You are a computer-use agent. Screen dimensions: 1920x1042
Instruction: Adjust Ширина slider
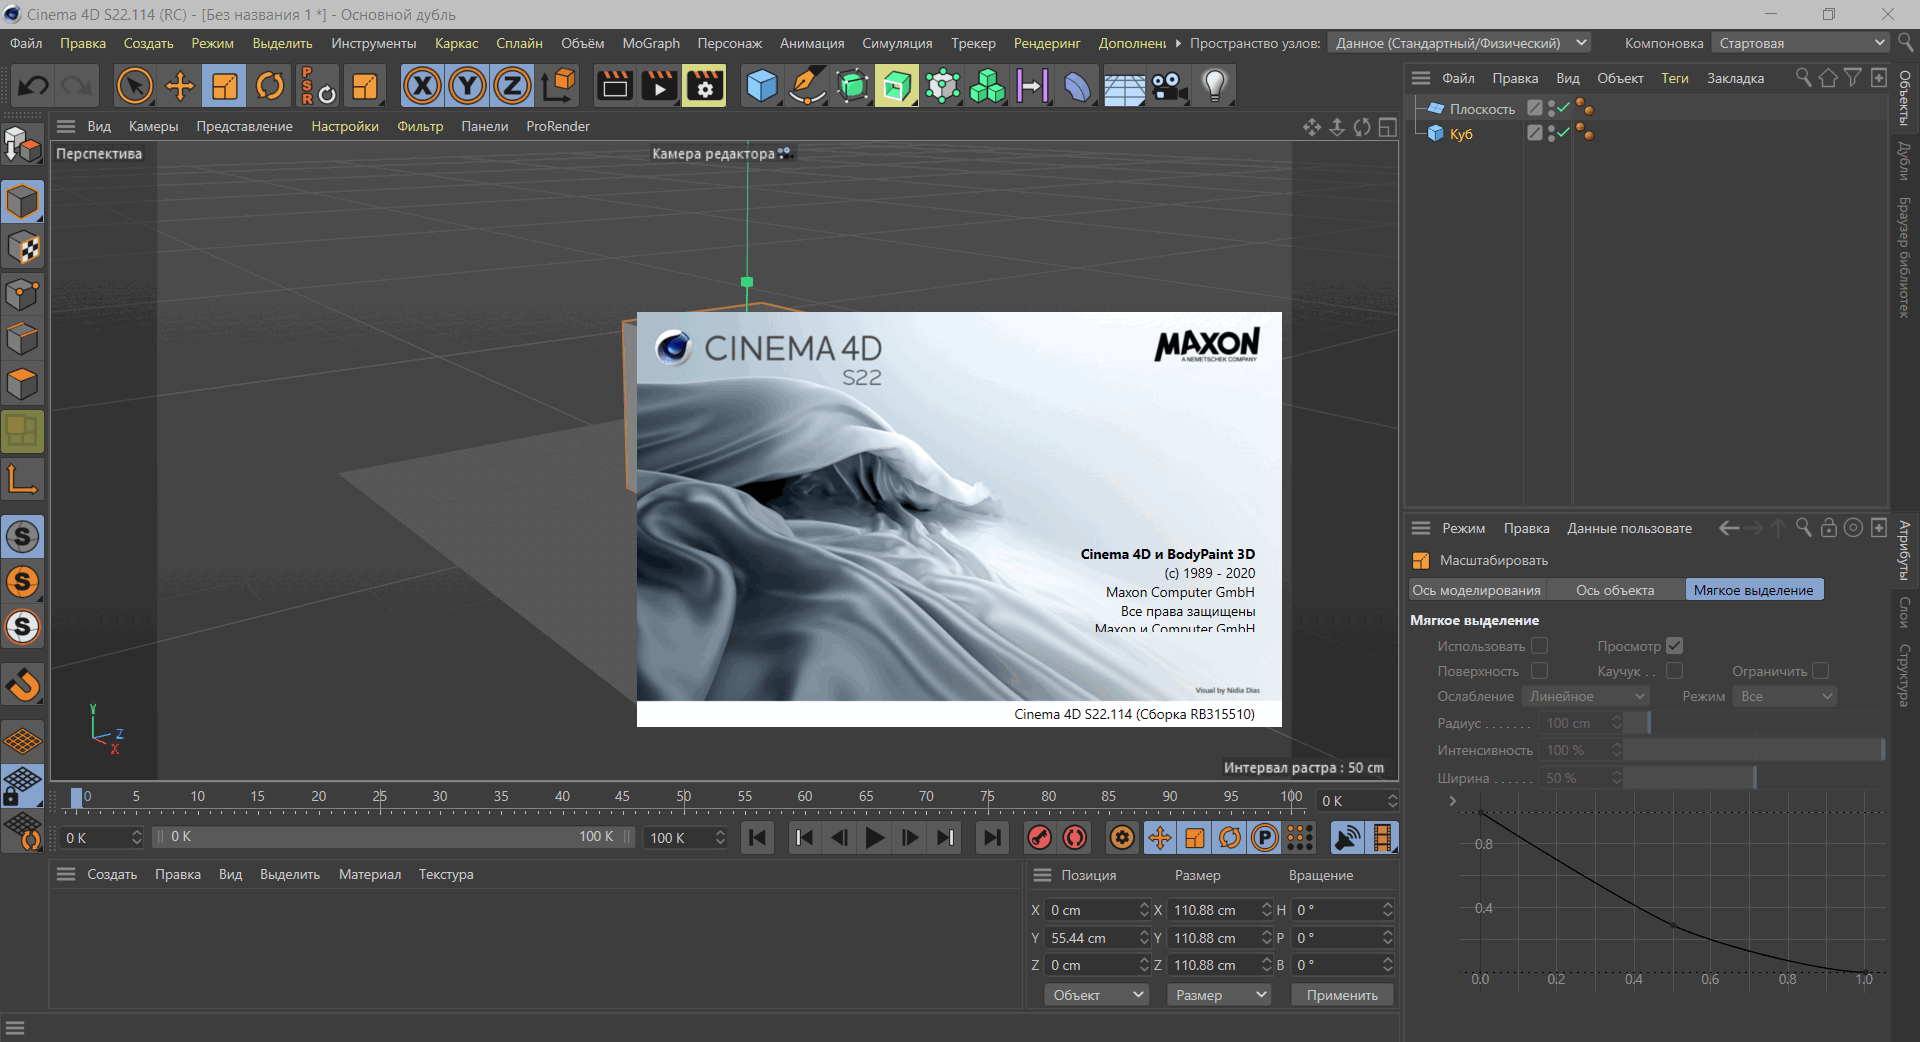tap(1754, 778)
